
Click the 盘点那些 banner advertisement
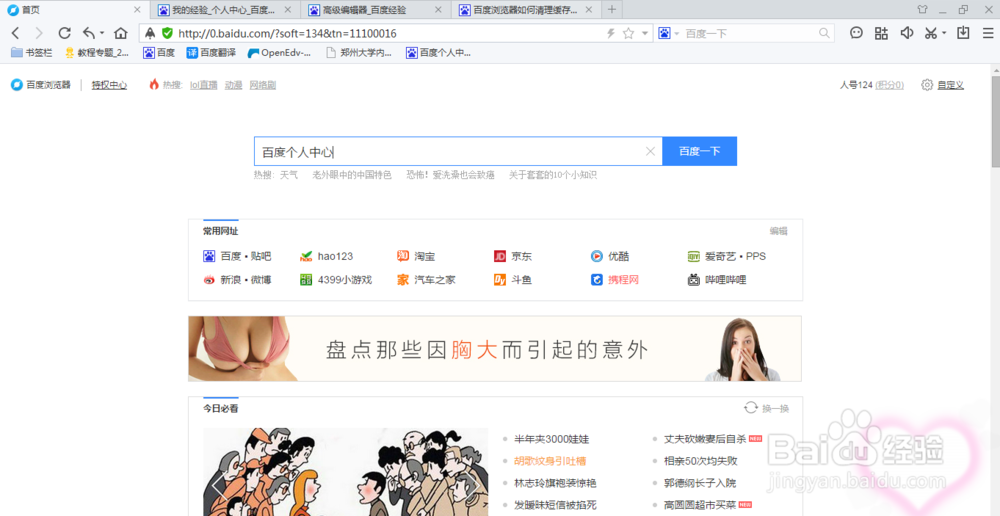(x=495, y=349)
